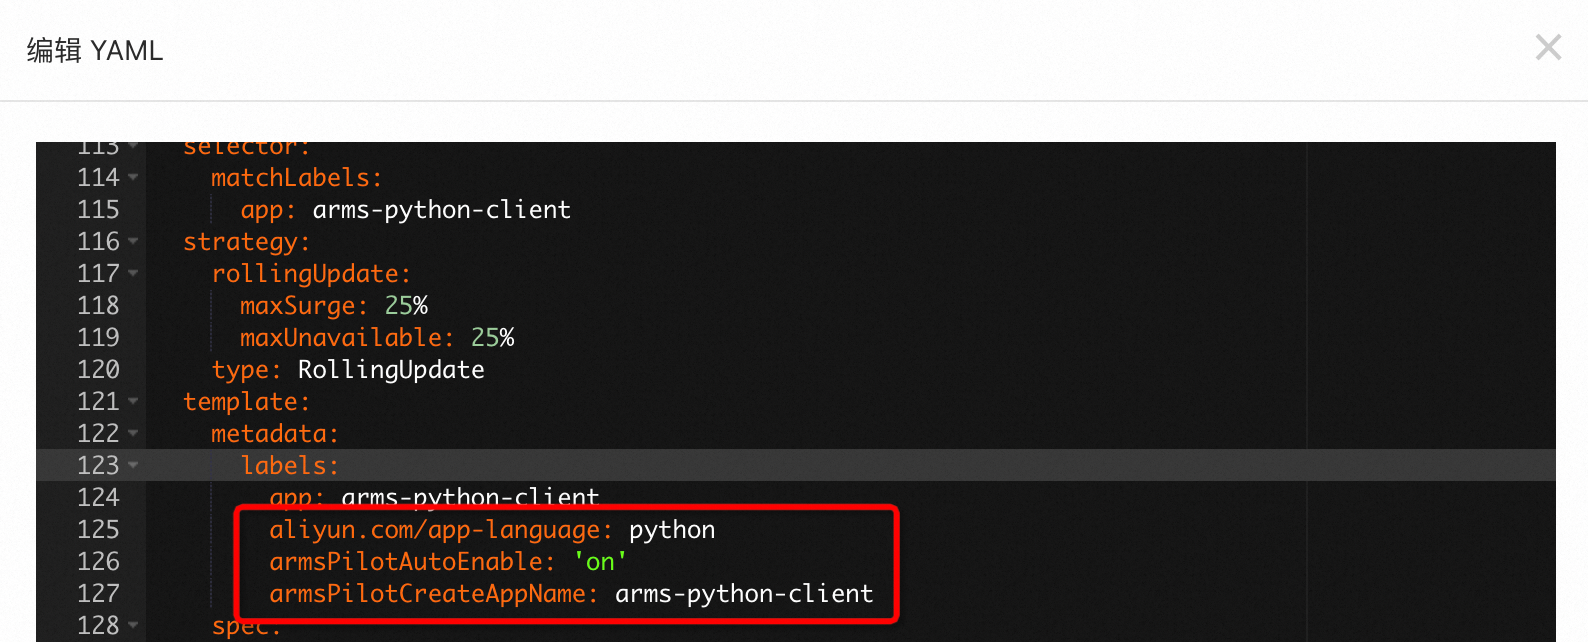
Task: Collapse the rollingUpdate block at line 117
Action: (133, 274)
